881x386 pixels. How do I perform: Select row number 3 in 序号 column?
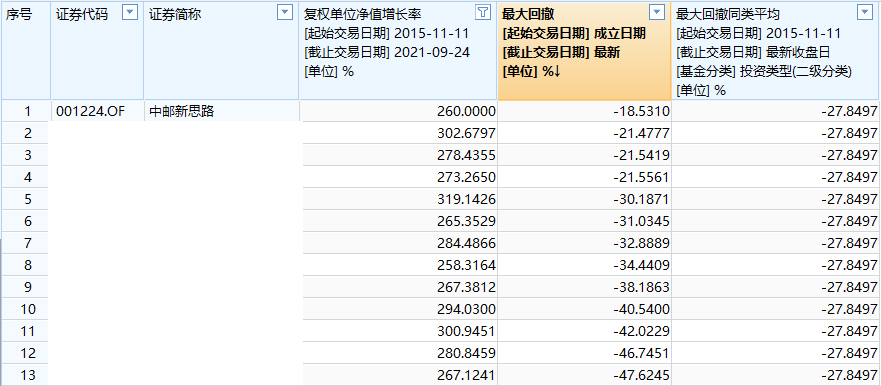pos(27,156)
